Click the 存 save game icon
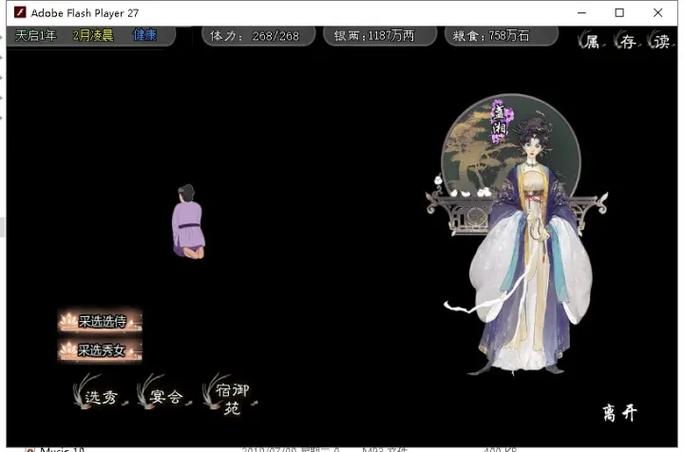Screen dimensions: 684x452 [x=626, y=41]
